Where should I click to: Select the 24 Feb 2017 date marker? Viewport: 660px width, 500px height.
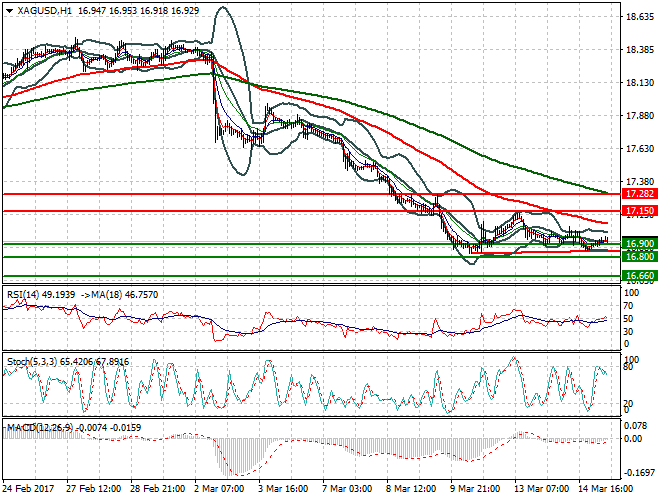point(27,489)
